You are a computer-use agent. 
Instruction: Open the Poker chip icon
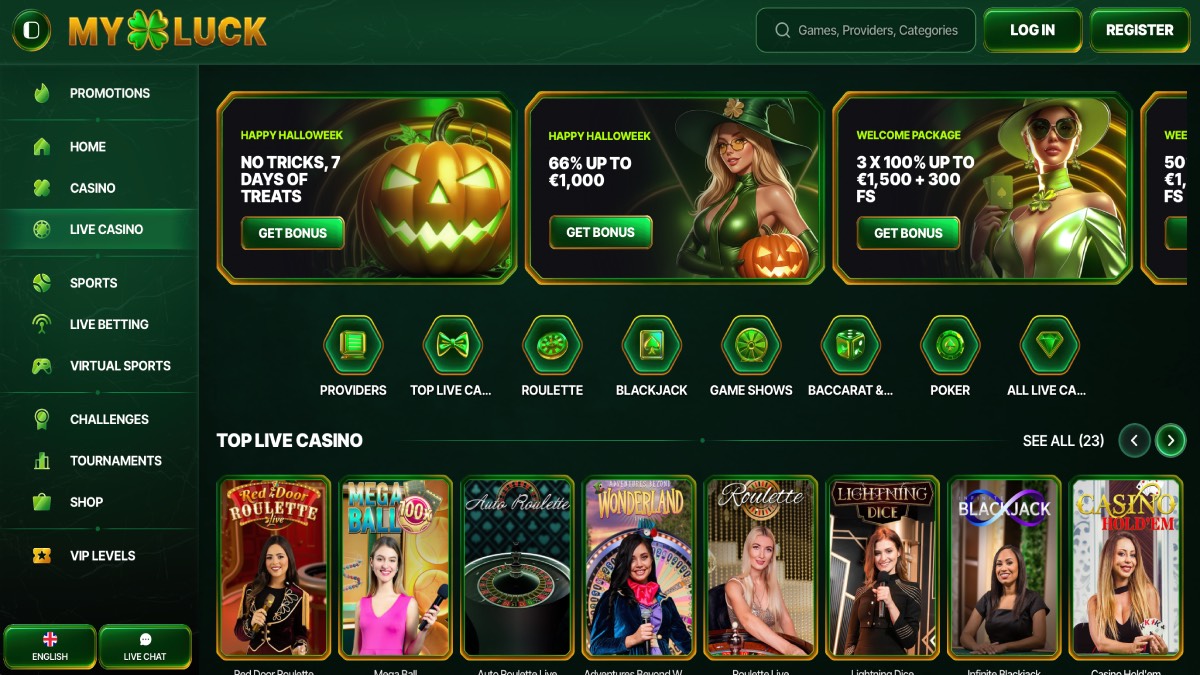pos(950,345)
